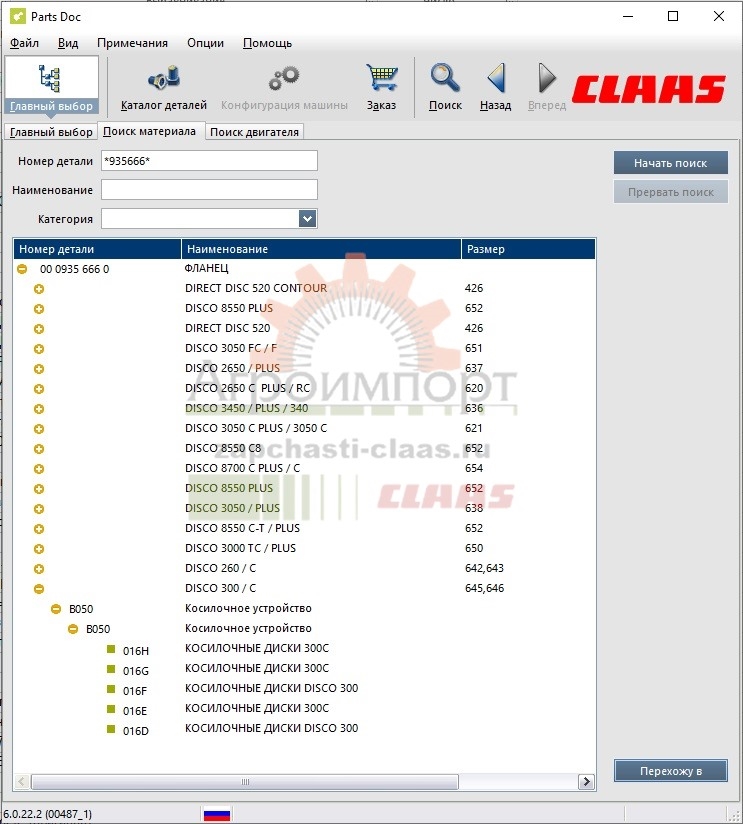Open Каталог деталей parts catalog
The height and width of the screenshot is (824, 743).
[163, 88]
